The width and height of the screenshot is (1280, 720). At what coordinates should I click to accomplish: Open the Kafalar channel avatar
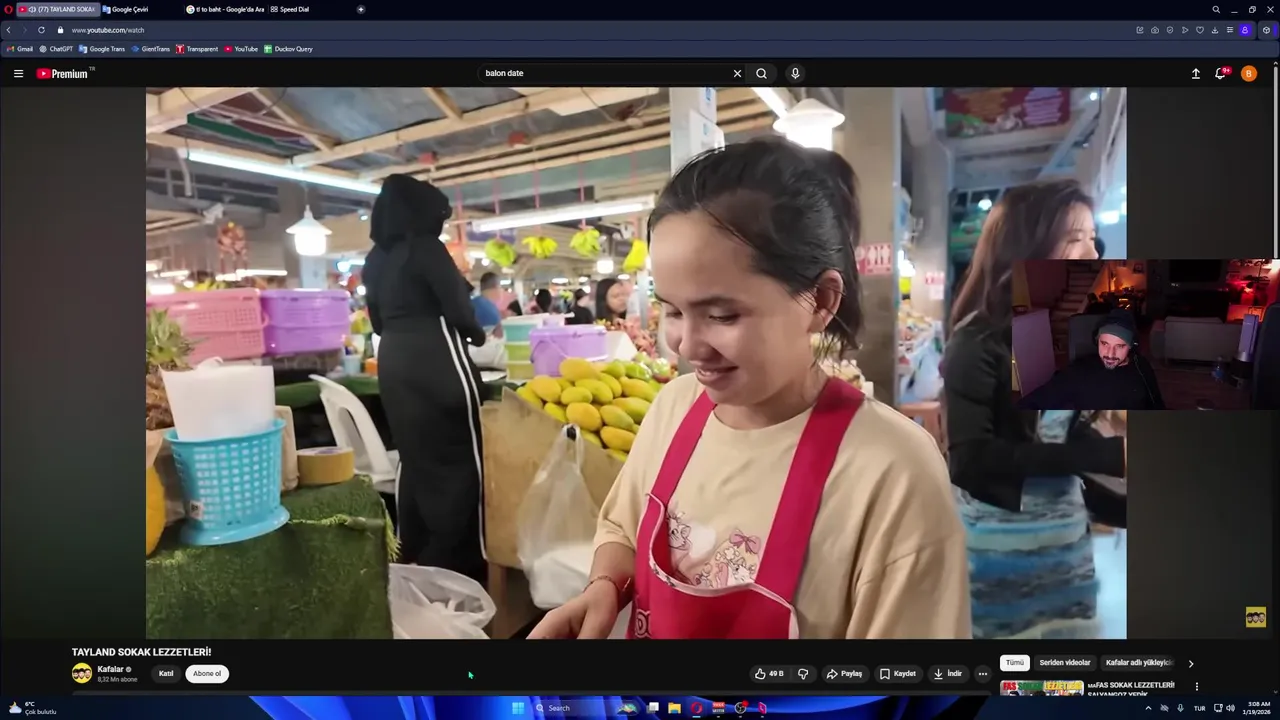(x=82, y=674)
